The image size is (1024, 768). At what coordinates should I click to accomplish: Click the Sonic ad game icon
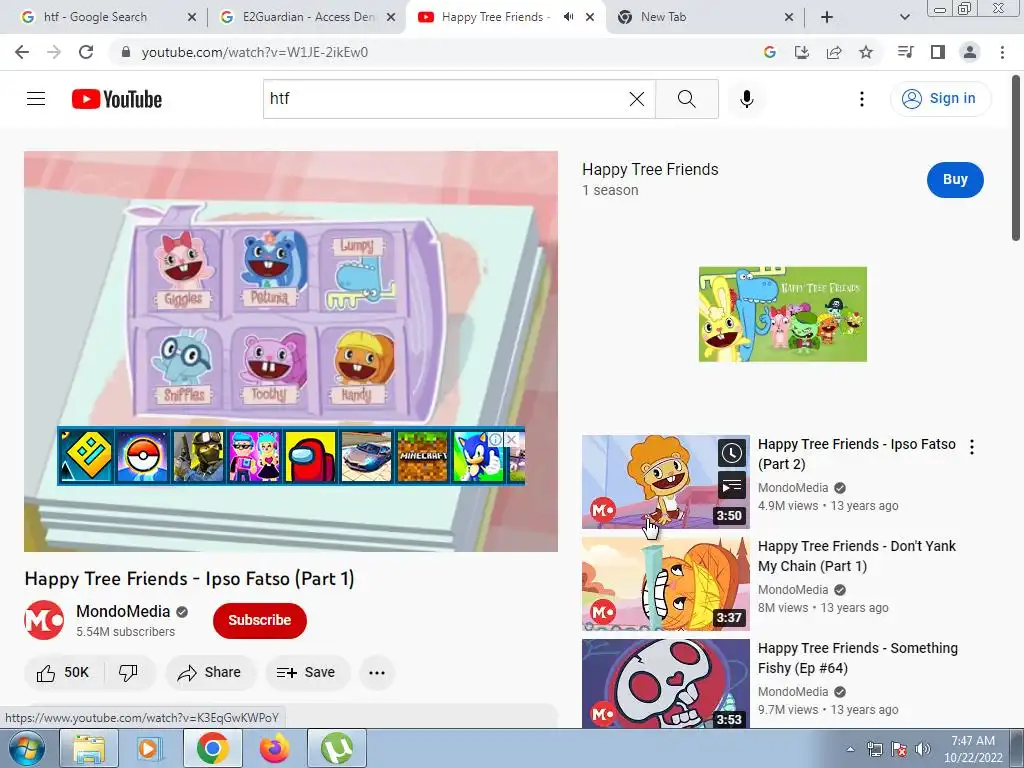click(479, 456)
